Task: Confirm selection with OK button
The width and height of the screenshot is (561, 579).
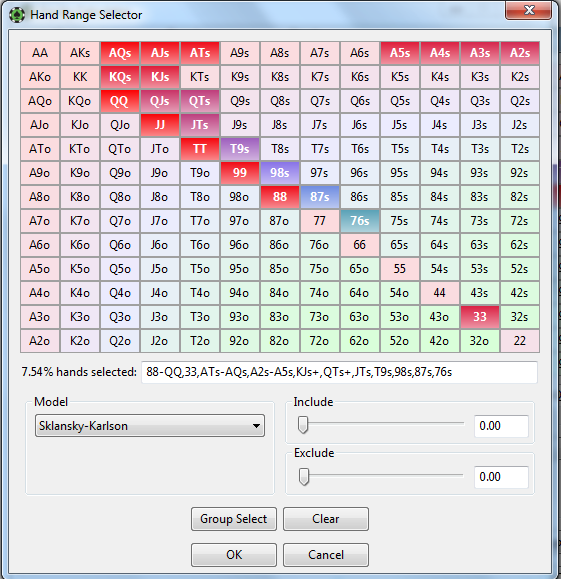Action: pyautogui.click(x=234, y=555)
